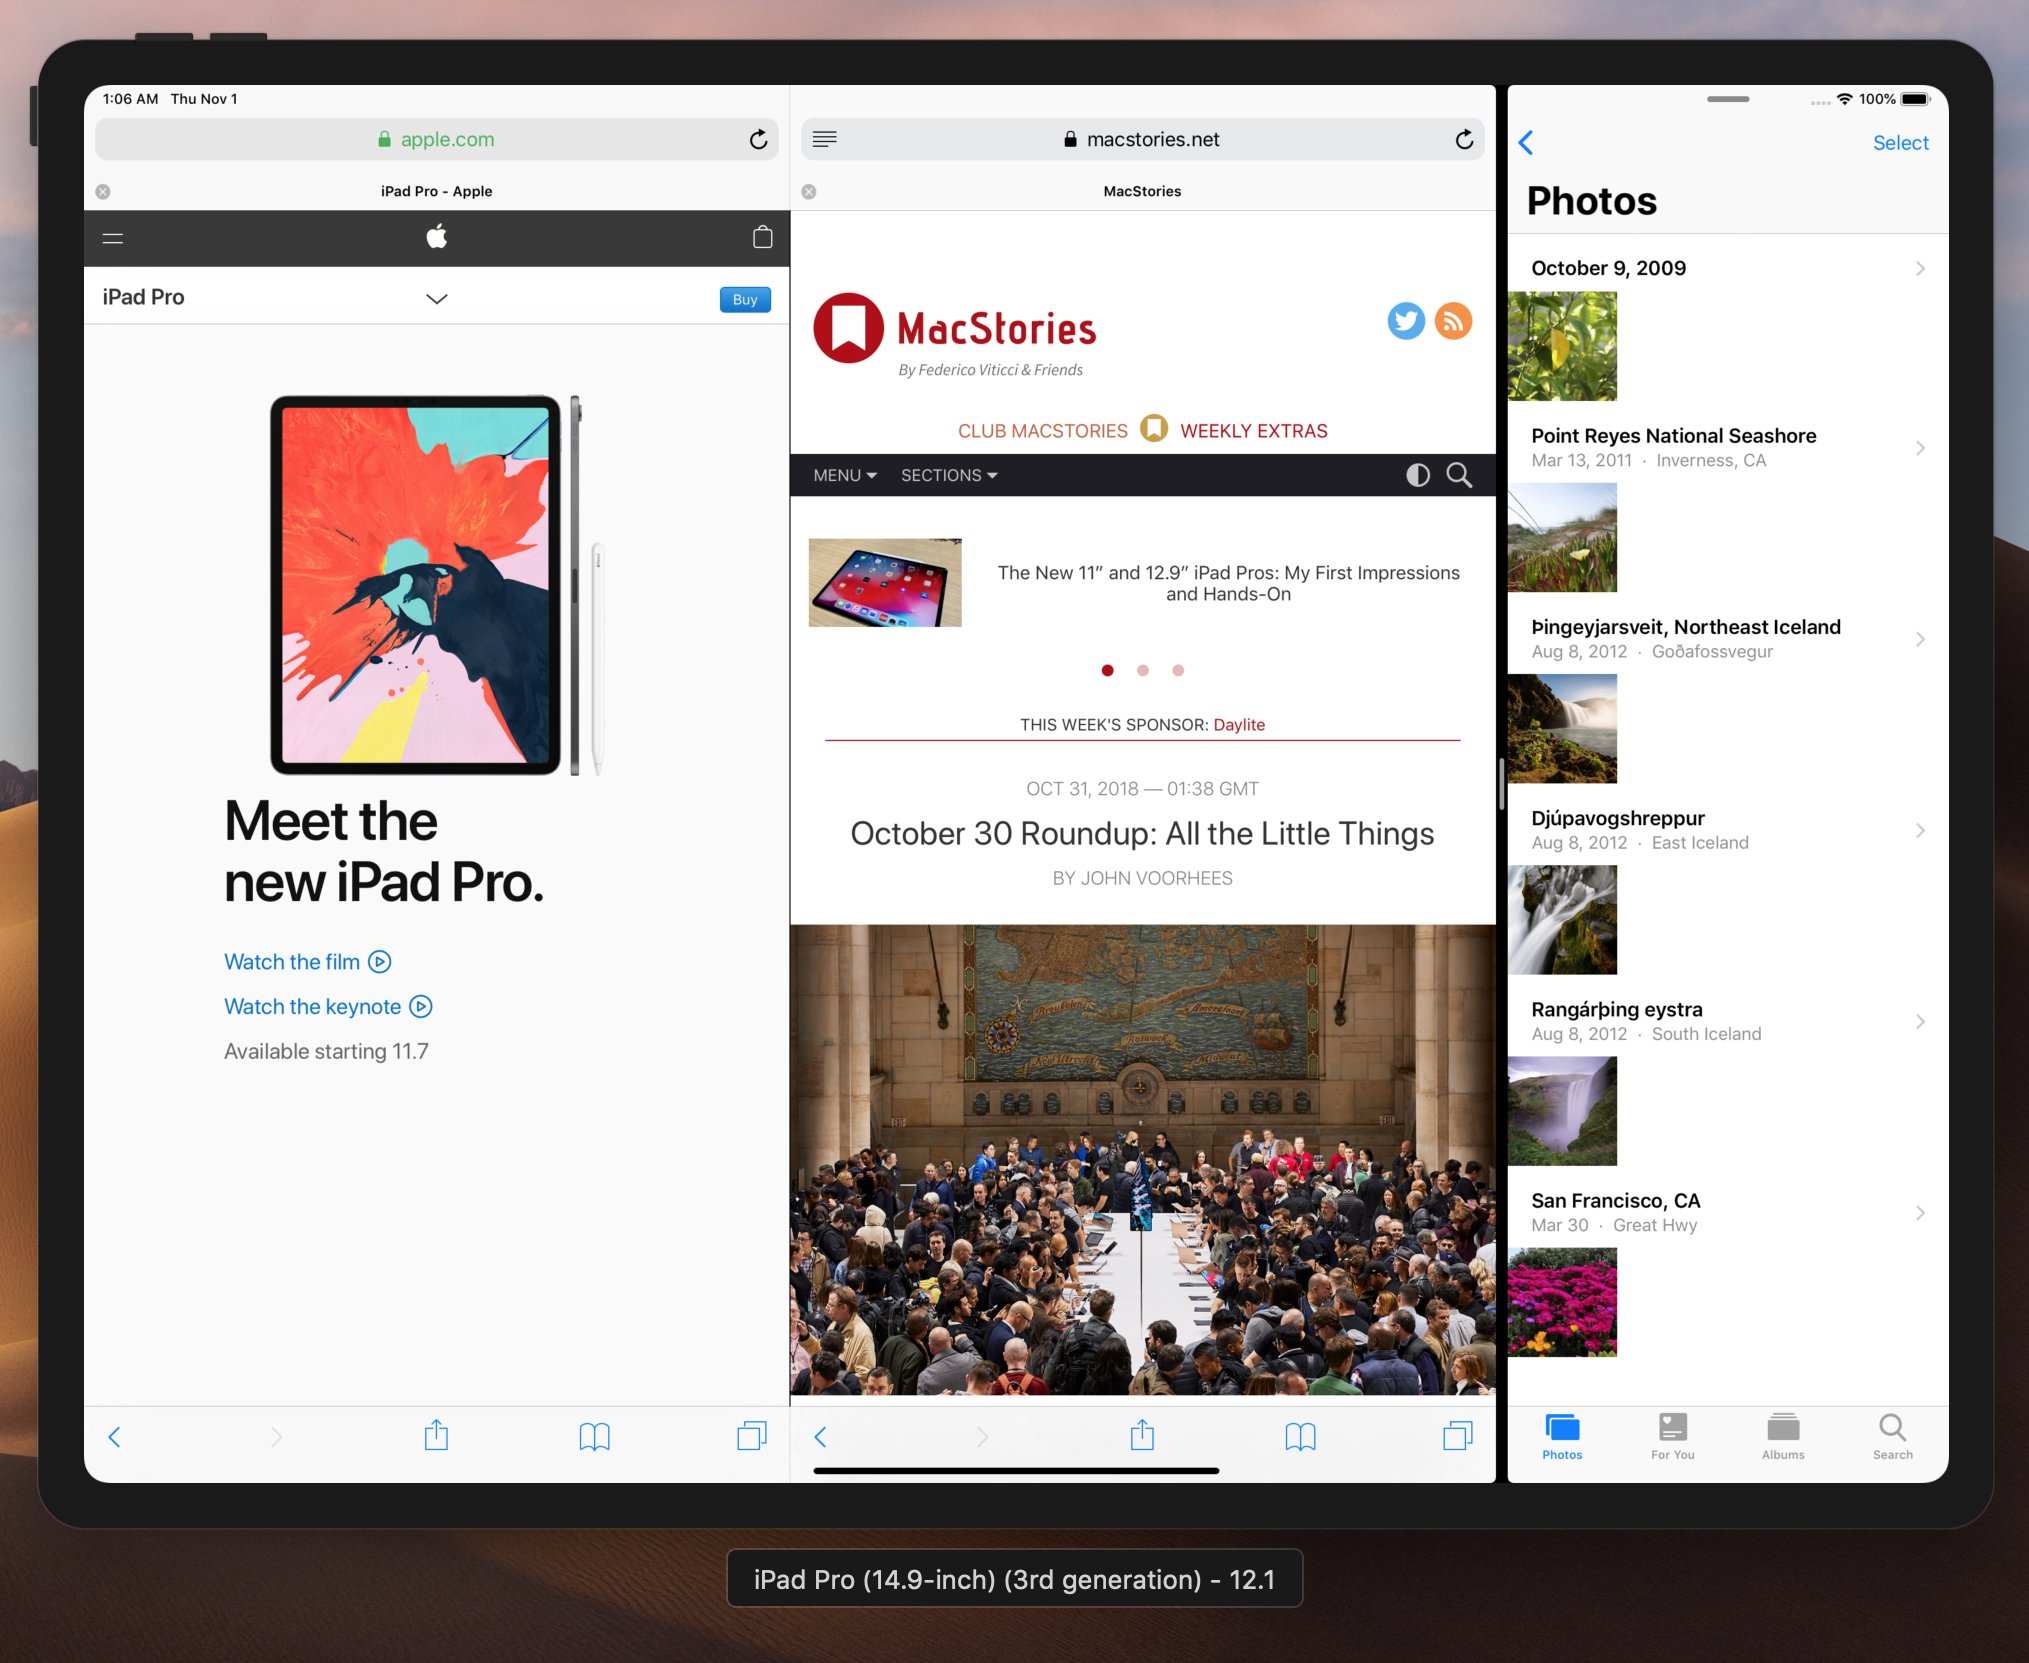Image resolution: width=2029 pixels, height=1663 pixels.
Task: Share the MacStories page
Action: click(x=1142, y=1435)
